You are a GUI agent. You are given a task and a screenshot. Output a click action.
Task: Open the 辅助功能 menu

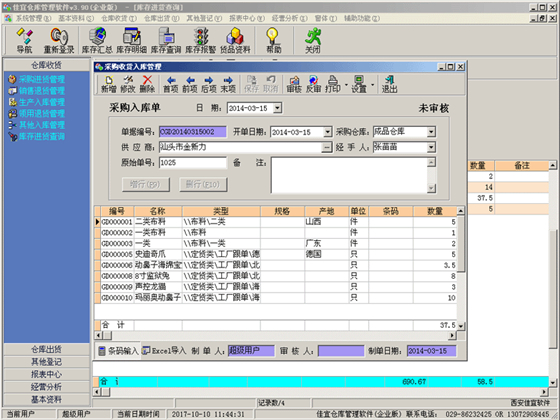(x=362, y=18)
